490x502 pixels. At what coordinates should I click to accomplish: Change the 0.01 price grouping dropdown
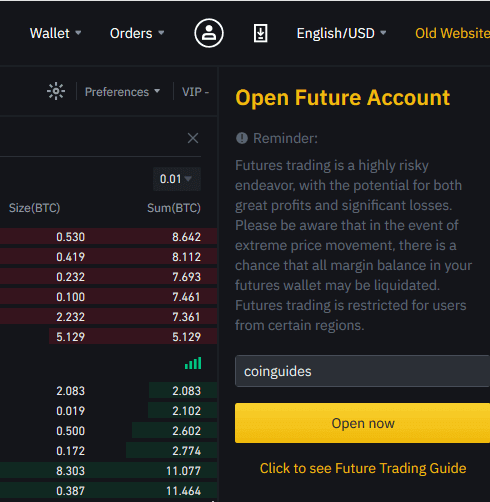pyautogui.click(x=177, y=179)
